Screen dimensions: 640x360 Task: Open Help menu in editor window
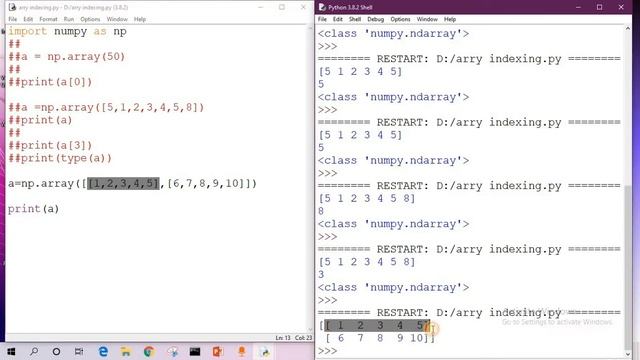click(140, 19)
